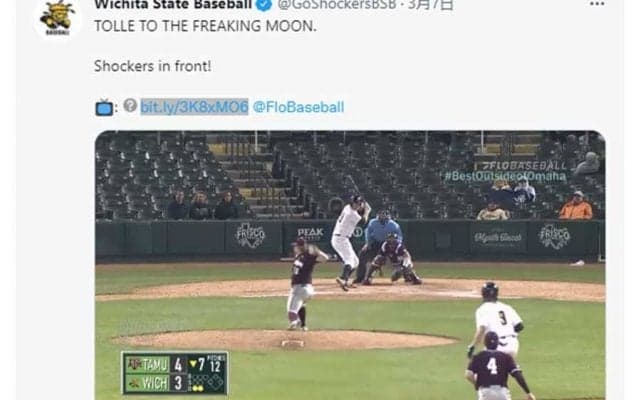The width and height of the screenshot is (640, 400).
Task: Open the @FloBaseball mention
Action: click(298, 107)
